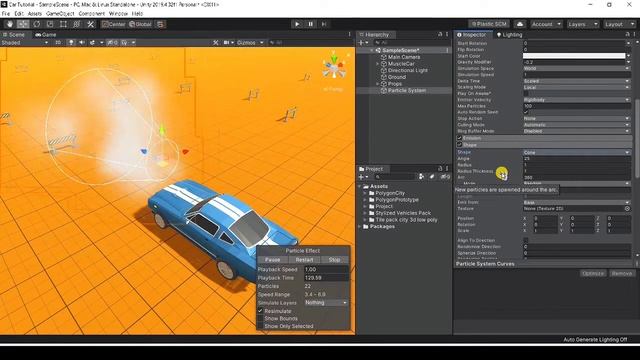Toggle scene audio speaker icon
This screenshot has height=360, width=640.
(x=82, y=42)
